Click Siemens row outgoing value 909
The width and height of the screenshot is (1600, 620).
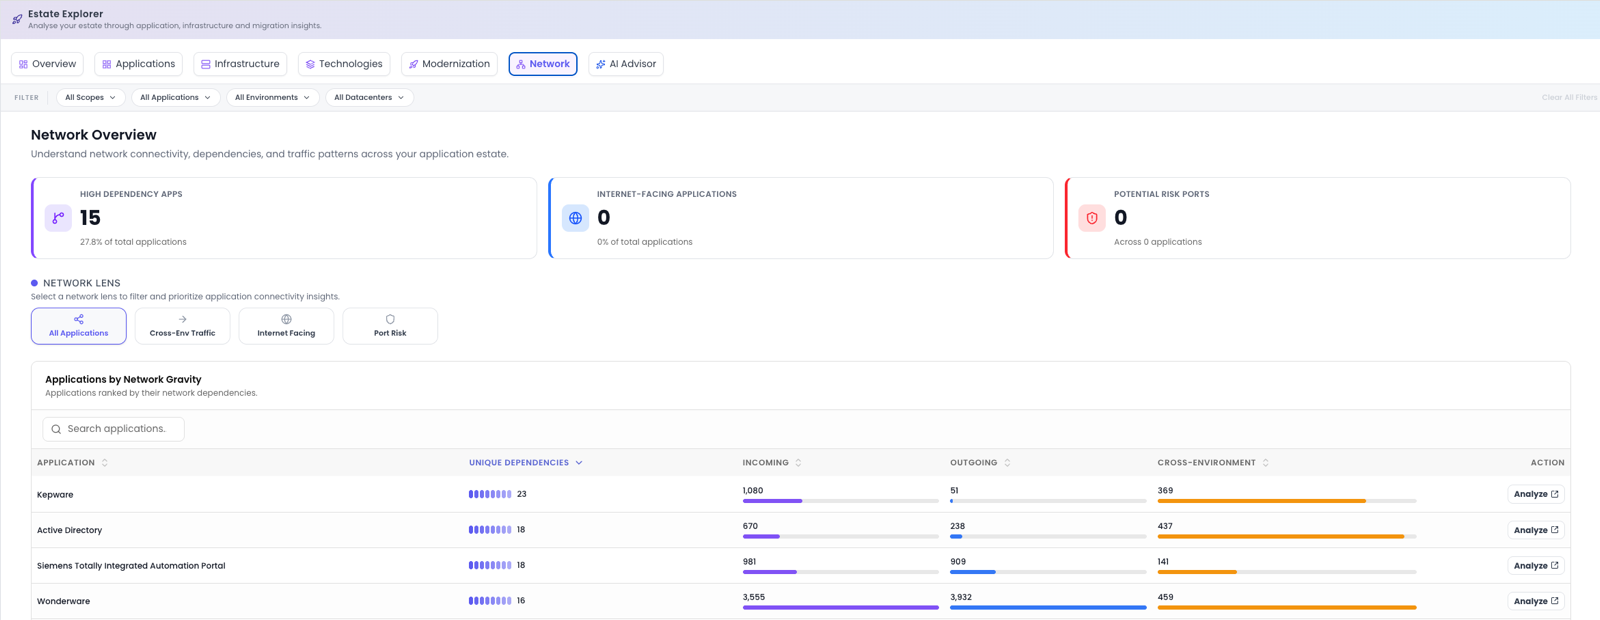tap(958, 562)
